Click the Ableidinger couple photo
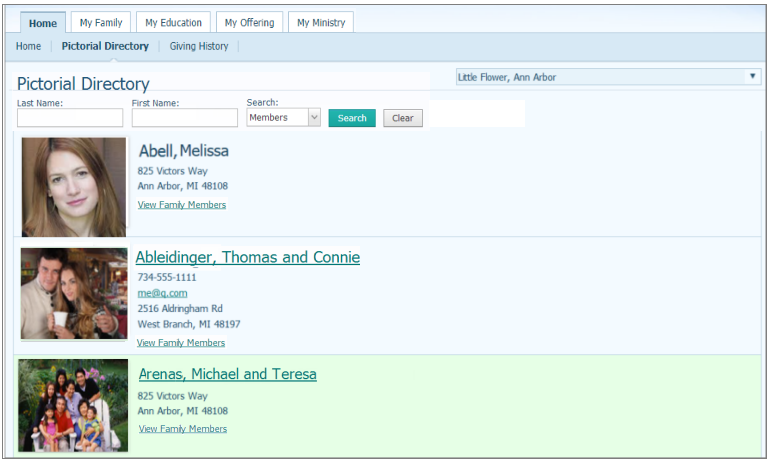The image size is (772, 464). tap(74, 294)
